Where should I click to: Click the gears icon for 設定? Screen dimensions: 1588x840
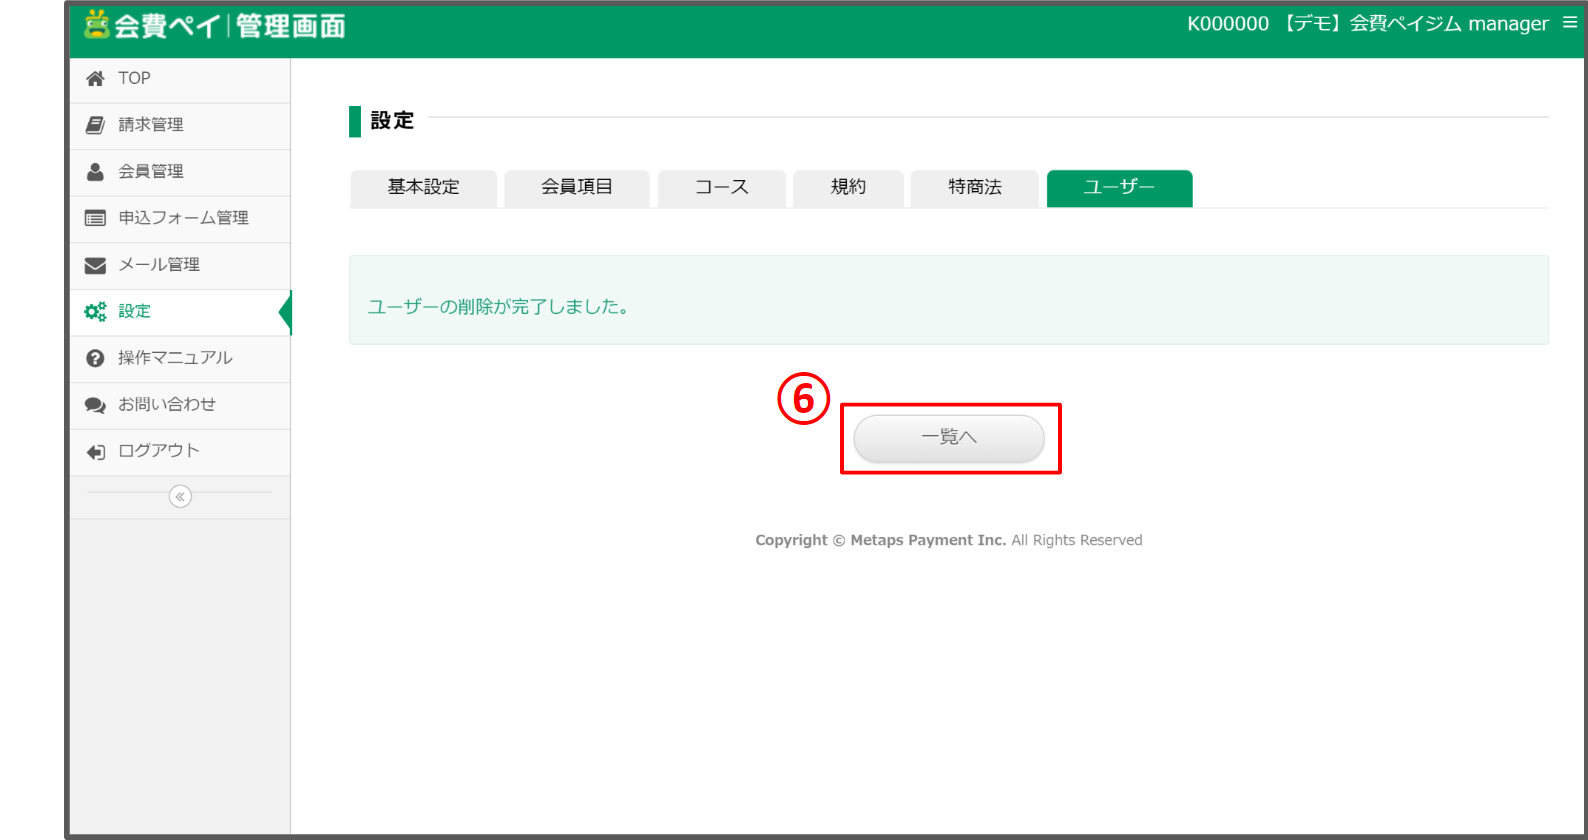click(x=95, y=312)
